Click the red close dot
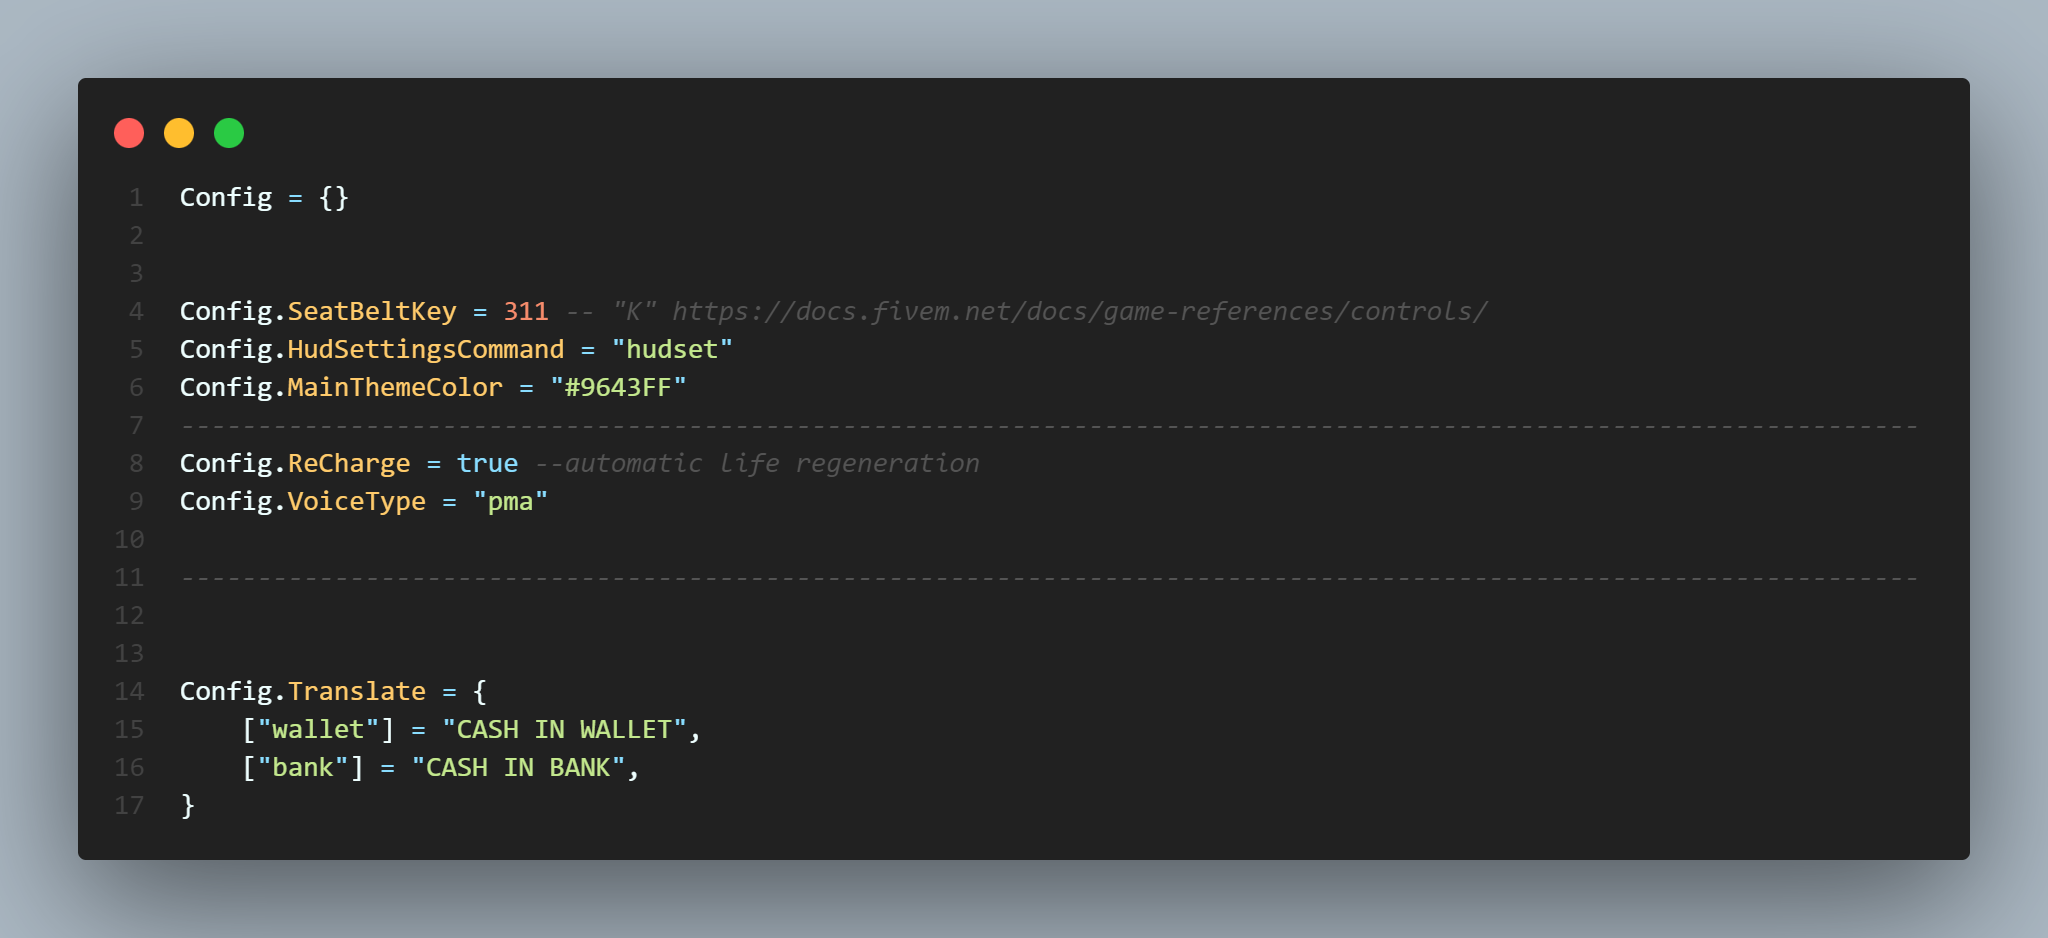This screenshot has width=2048, height=938. point(129,133)
